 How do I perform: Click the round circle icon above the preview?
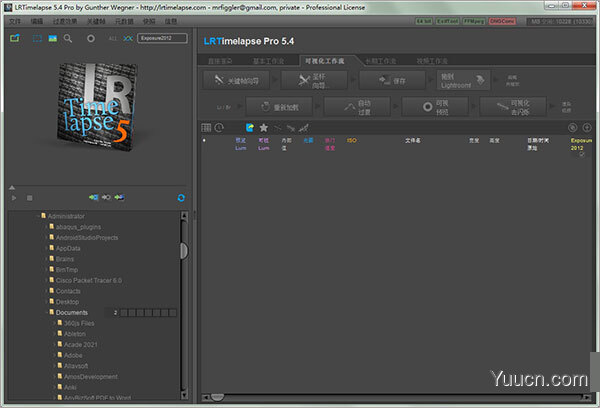[91, 38]
